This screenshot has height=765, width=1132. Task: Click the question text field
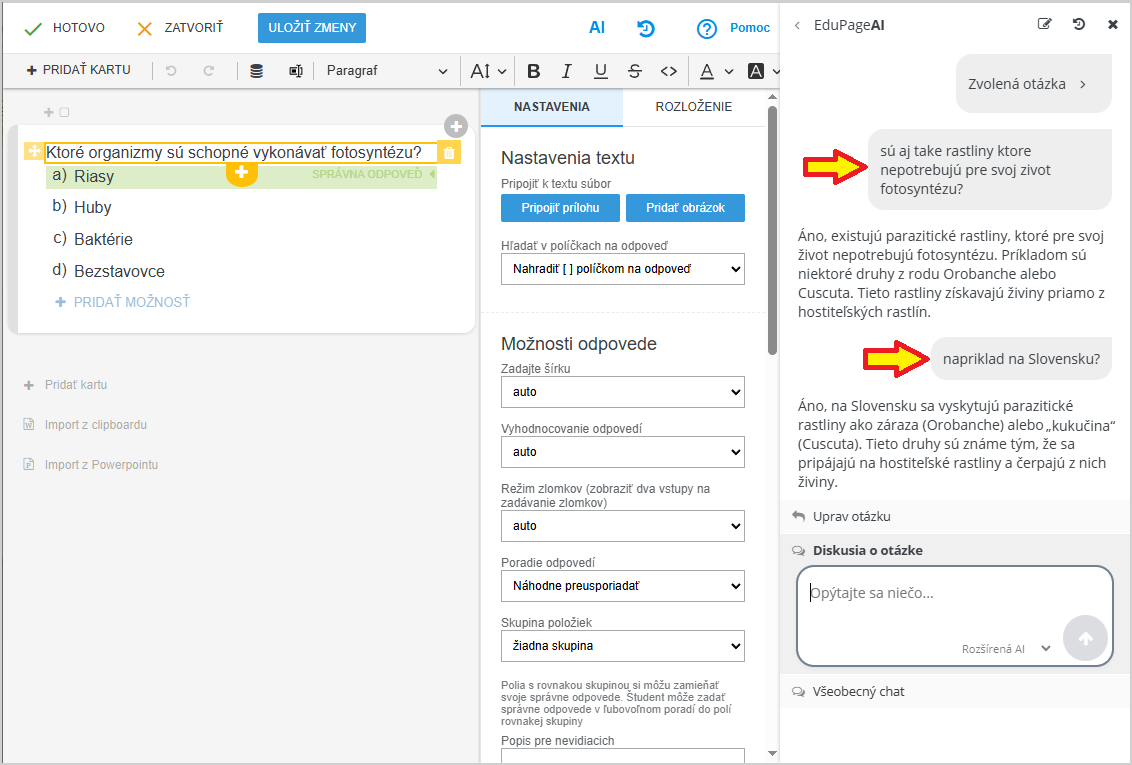(x=241, y=152)
